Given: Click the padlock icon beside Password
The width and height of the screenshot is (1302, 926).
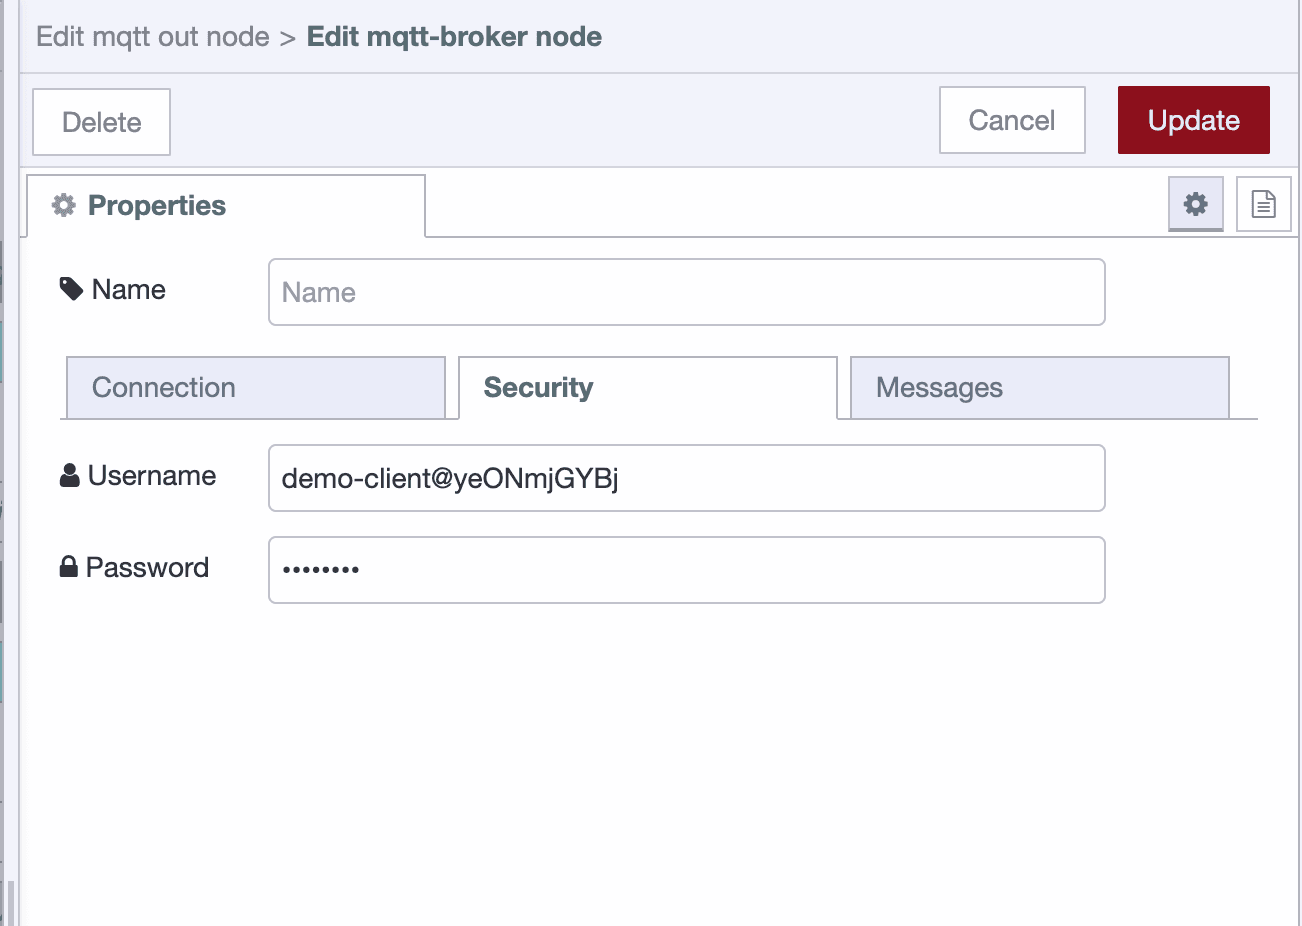Looking at the screenshot, I should (68, 566).
